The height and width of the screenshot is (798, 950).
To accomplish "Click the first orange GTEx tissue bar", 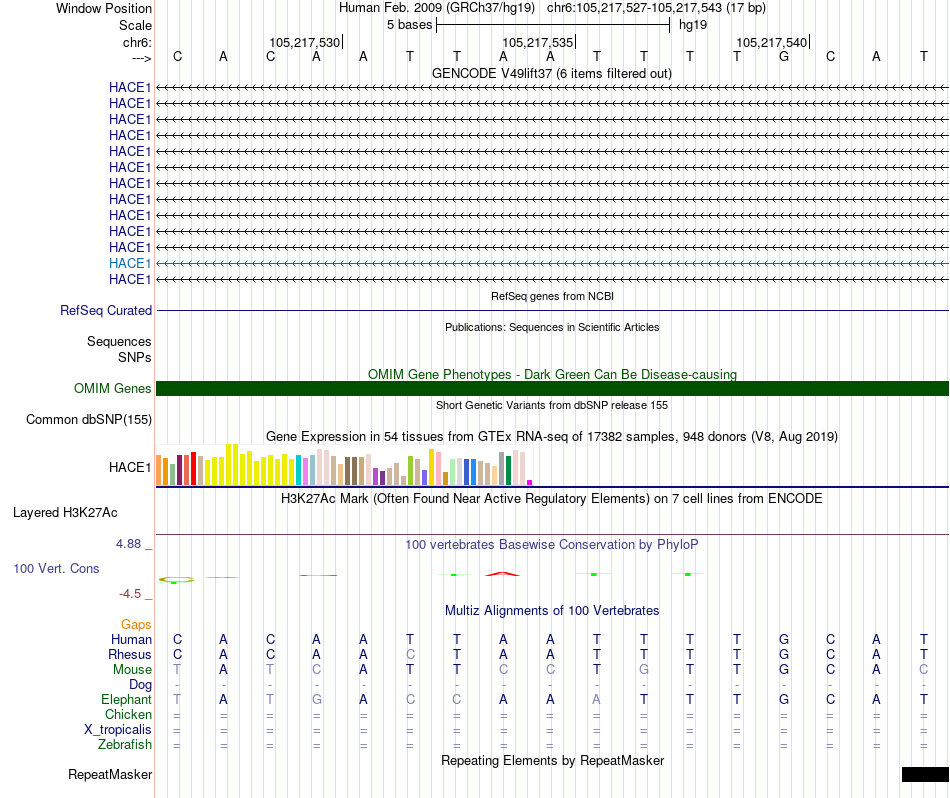I will click(159, 470).
